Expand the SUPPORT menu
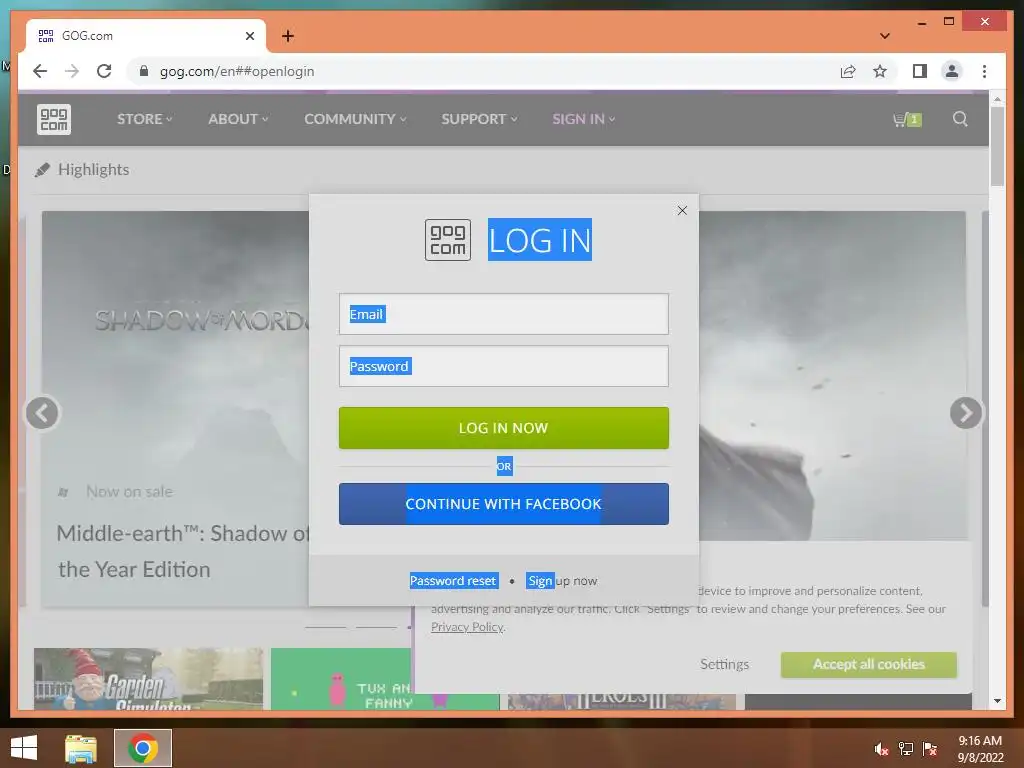The width and height of the screenshot is (1024, 768). pyautogui.click(x=479, y=119)
